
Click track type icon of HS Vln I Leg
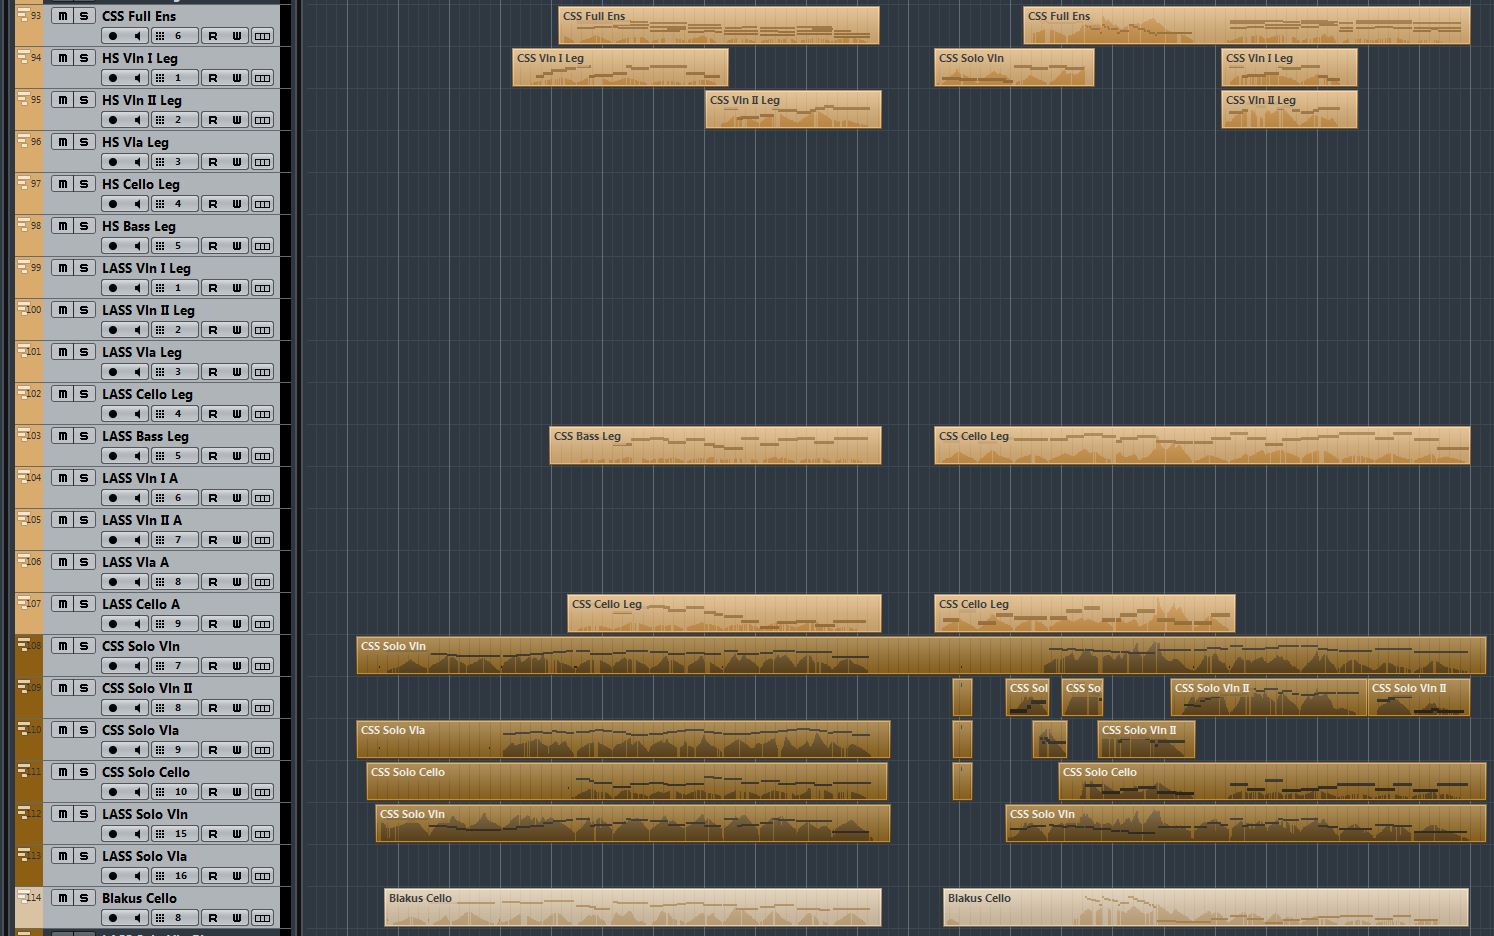pyautogui.click(x=23, y=57)
